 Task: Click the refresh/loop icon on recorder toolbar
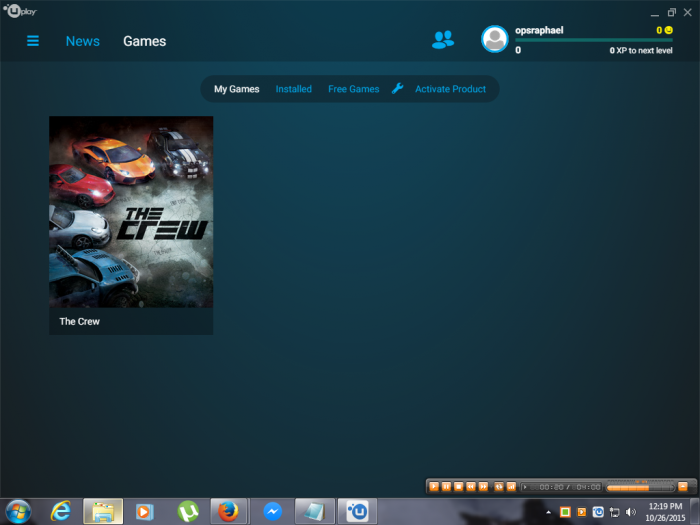[x=499, y=487]
